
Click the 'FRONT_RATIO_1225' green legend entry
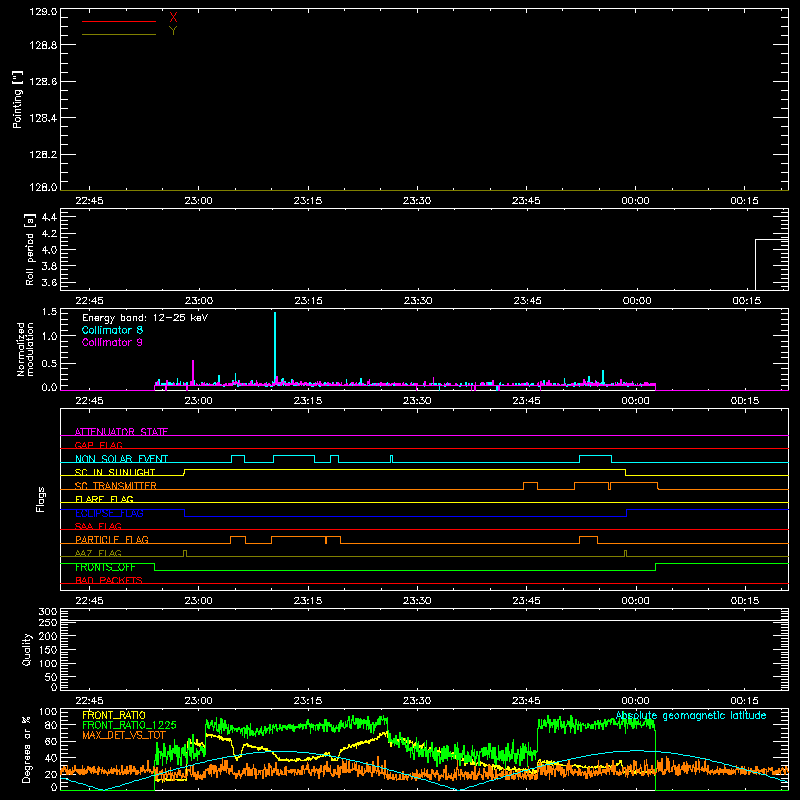coord(129,725)
